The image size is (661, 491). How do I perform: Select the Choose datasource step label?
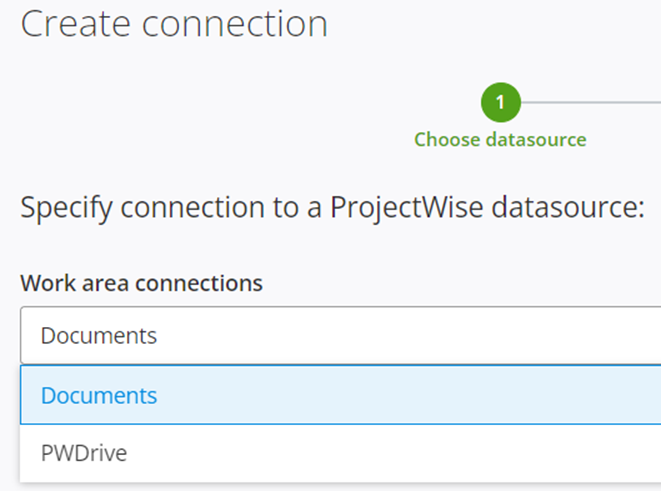pyautogui.click(x=500, y=140)
